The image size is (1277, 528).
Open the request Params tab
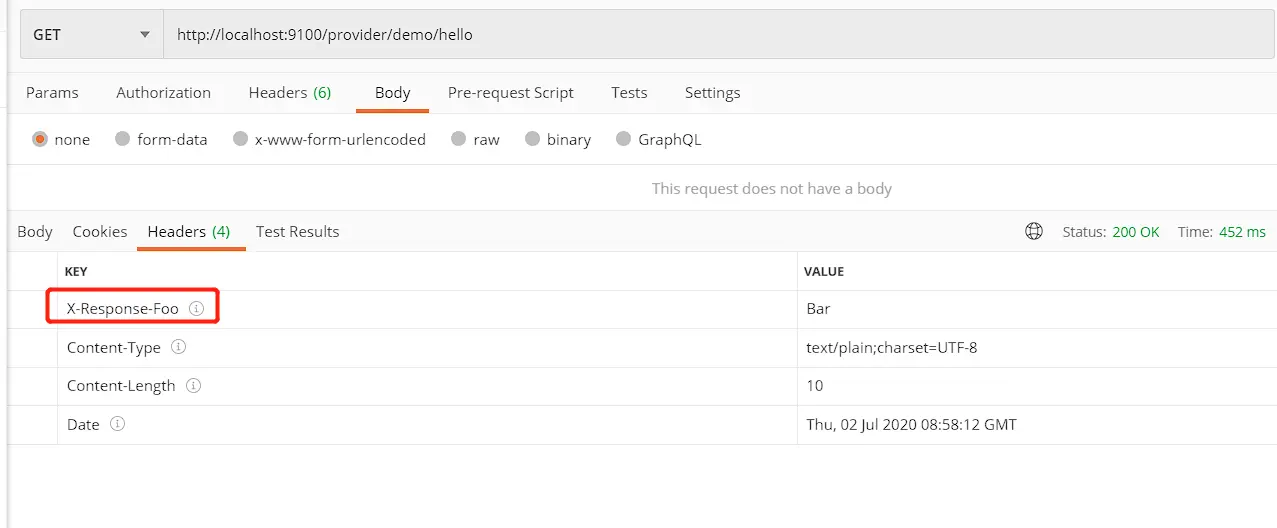tap(52, 92)
